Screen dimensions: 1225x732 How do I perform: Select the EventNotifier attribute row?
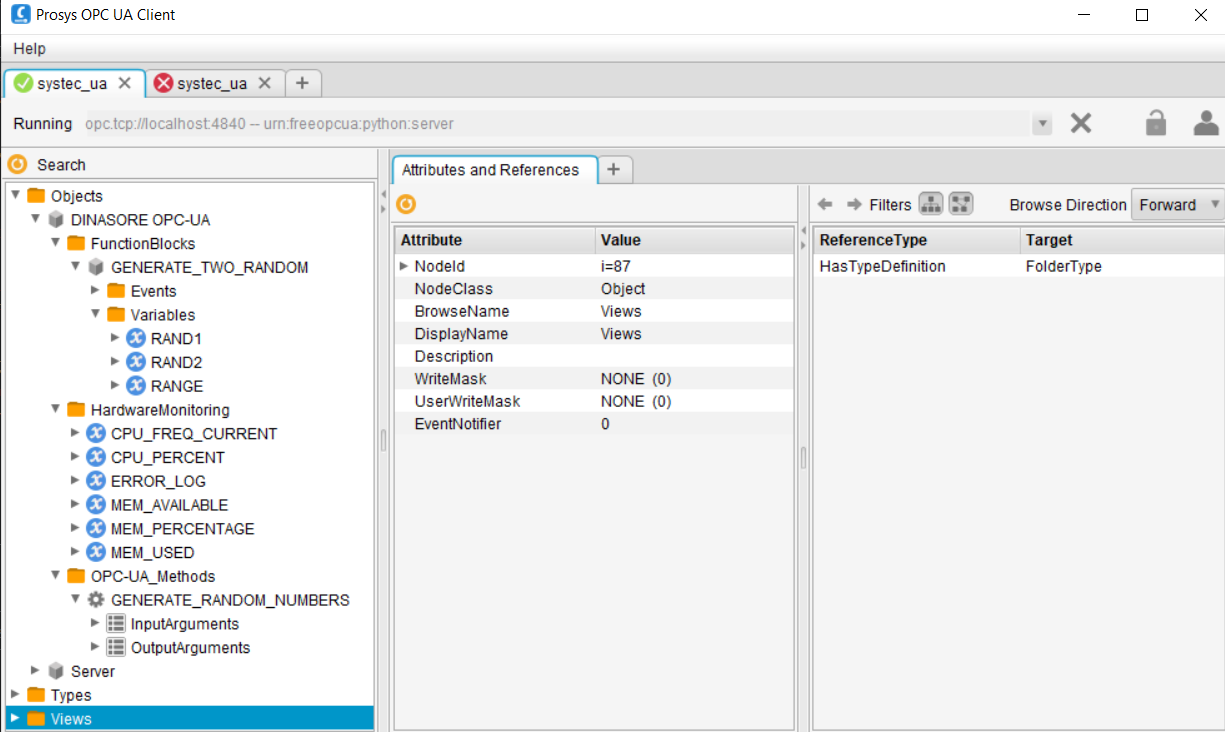594,424
